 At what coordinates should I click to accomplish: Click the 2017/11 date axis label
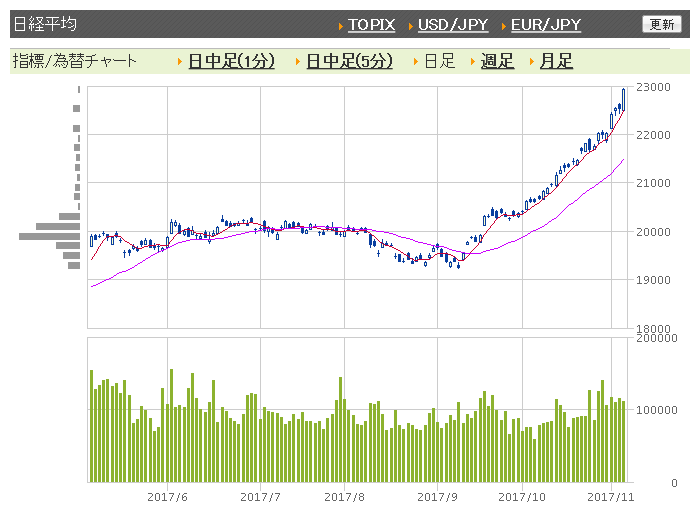(x=611, y=497)
